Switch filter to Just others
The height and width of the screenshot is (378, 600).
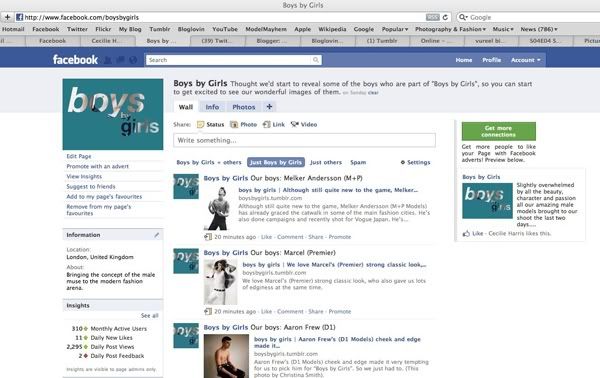coord(326,162)
